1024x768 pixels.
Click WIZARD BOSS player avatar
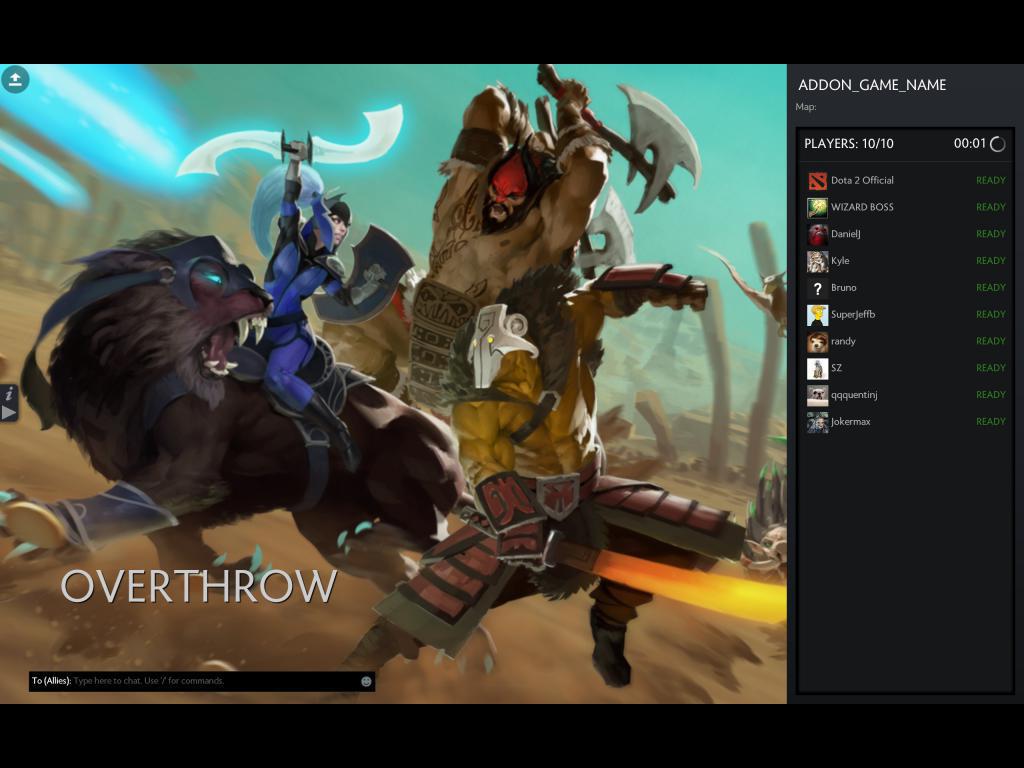click(817, 208)
